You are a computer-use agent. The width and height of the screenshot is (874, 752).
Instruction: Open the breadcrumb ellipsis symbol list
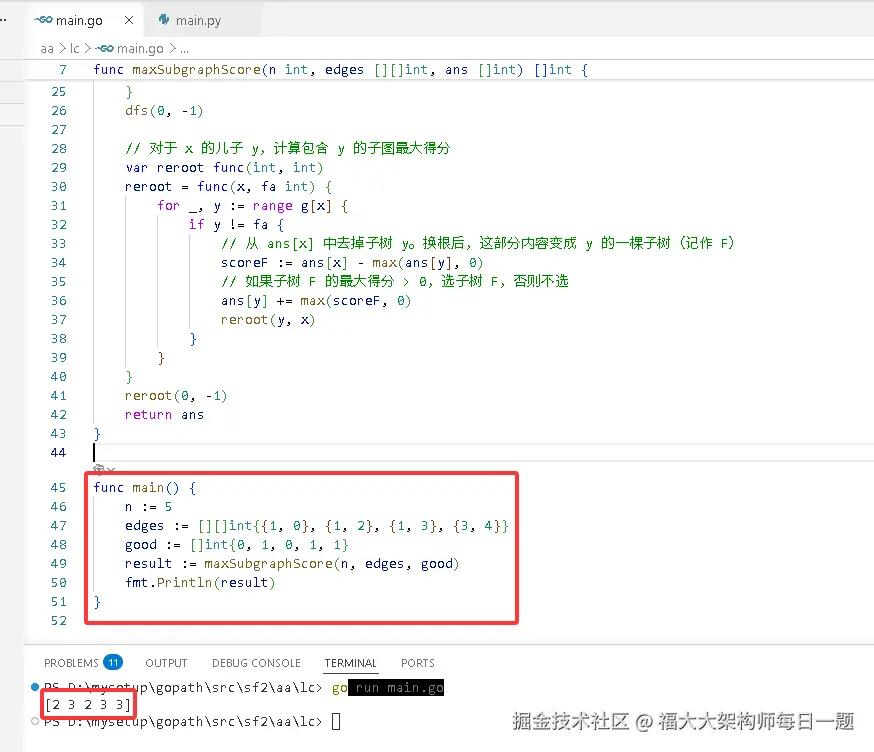tap(184, 49)
